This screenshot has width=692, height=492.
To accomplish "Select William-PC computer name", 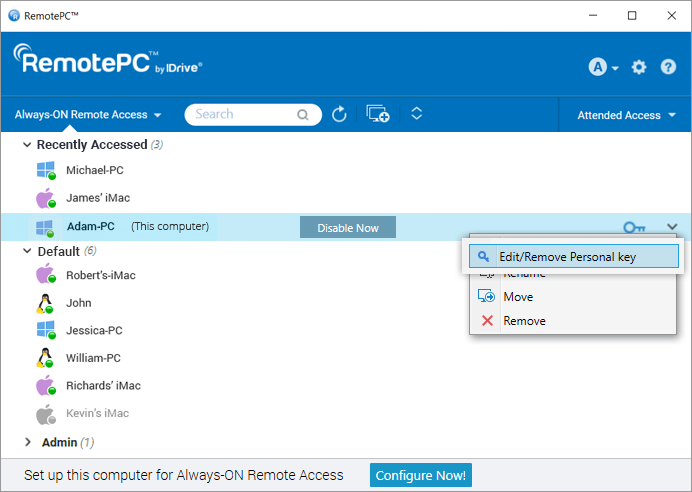I will [93, 358].
